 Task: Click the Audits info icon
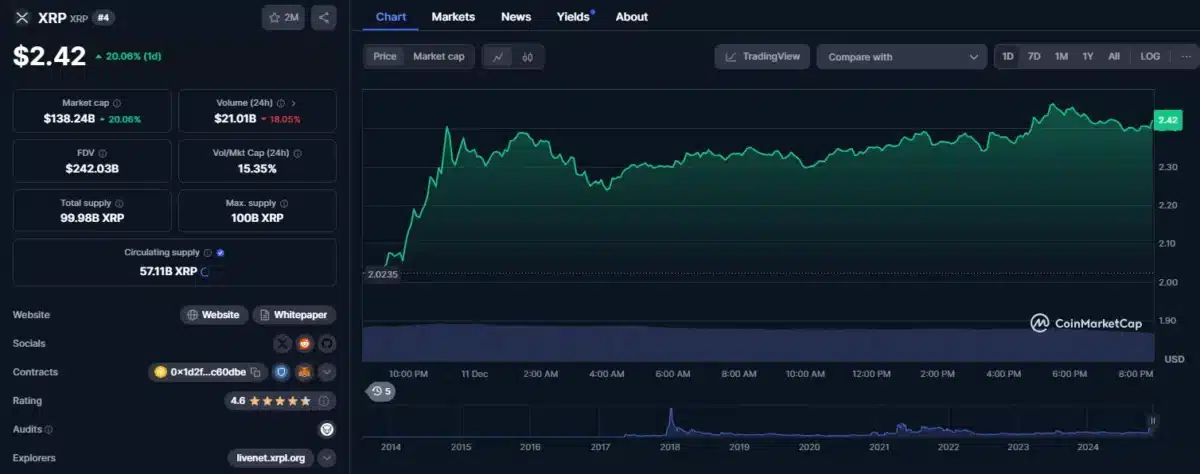[49, 430]
